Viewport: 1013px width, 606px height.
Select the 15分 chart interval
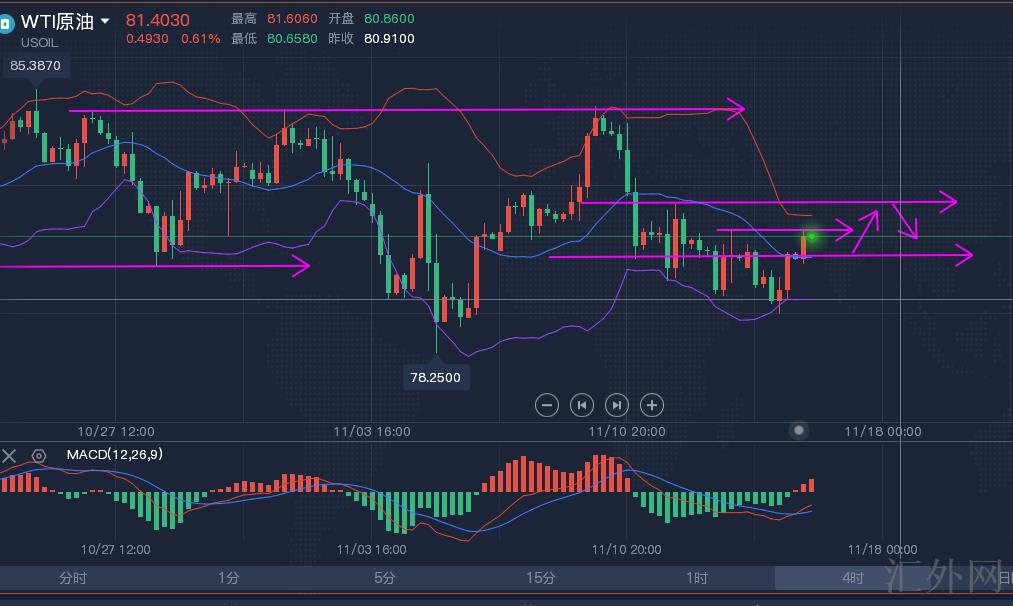(x=540, y=578)
